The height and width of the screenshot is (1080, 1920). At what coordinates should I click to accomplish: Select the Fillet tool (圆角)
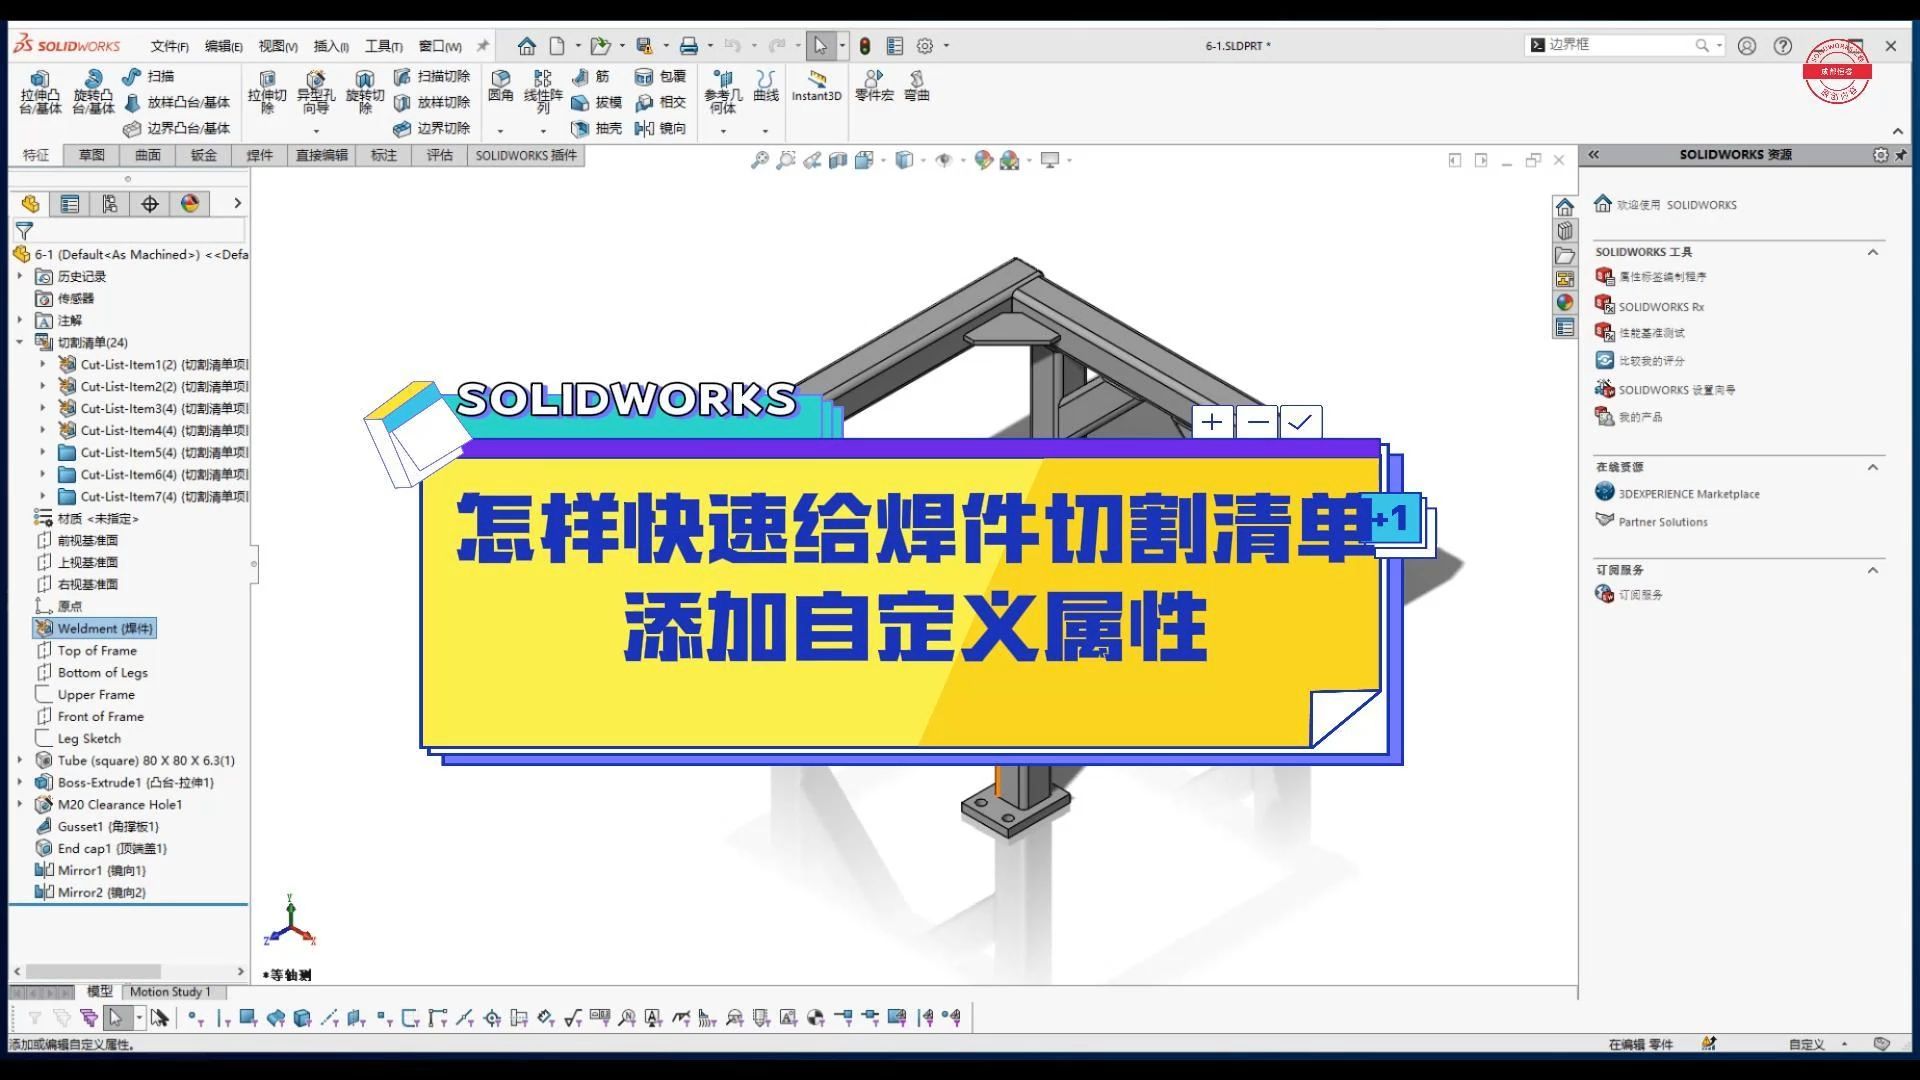tap(501, 86)
